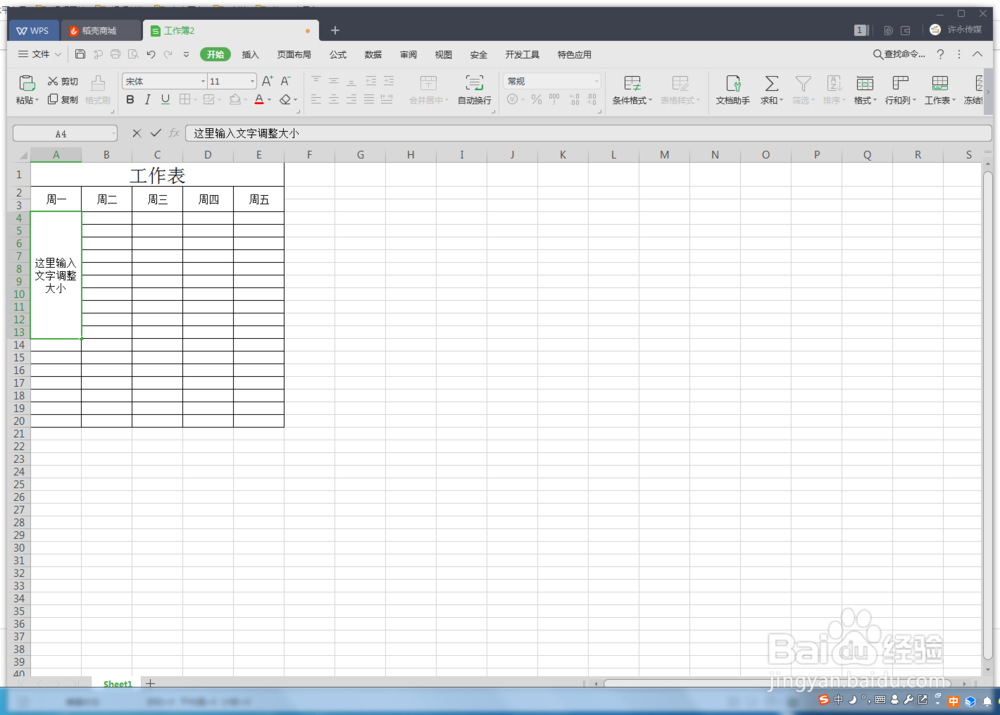Switch to the 页面布局 page layout tab

294,55
